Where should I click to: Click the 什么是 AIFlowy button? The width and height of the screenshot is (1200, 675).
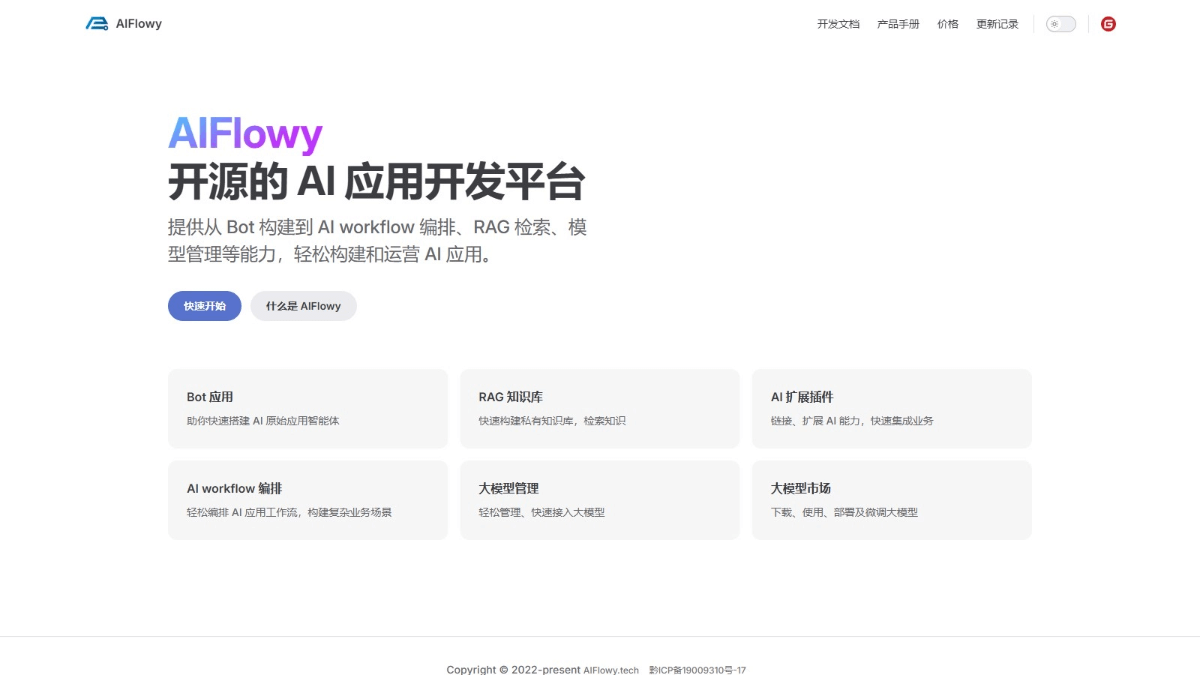click(303, 306)
